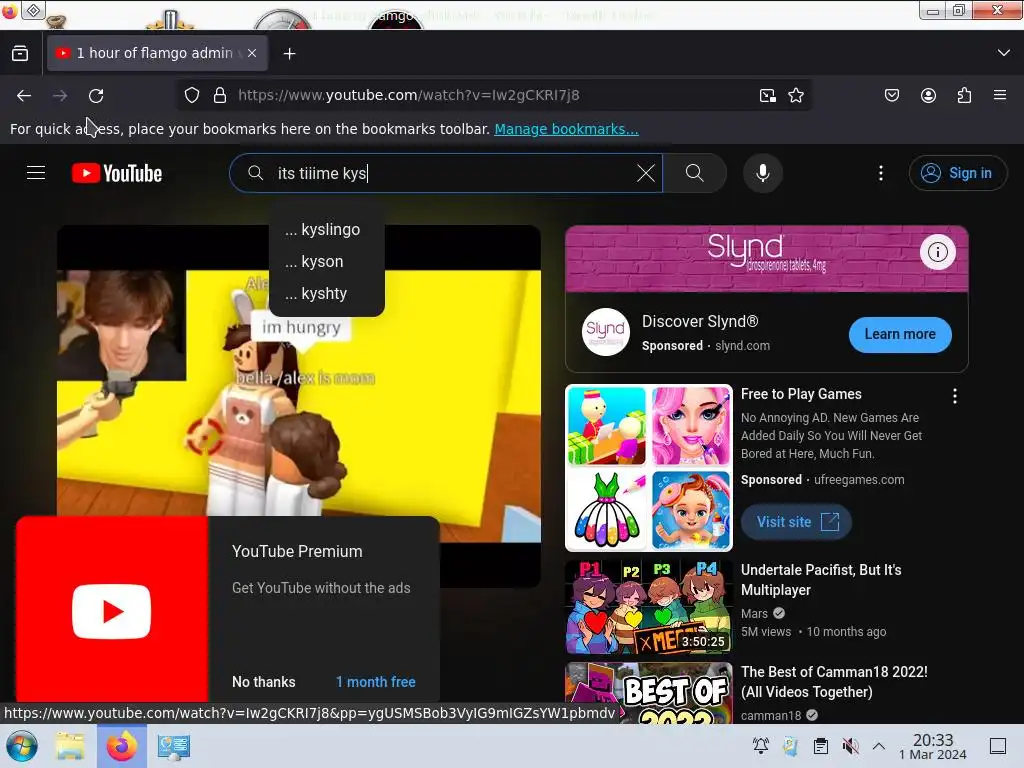Open the Pocket save icon
This screenshot has height=768, width=1024.
coord(892,95)
